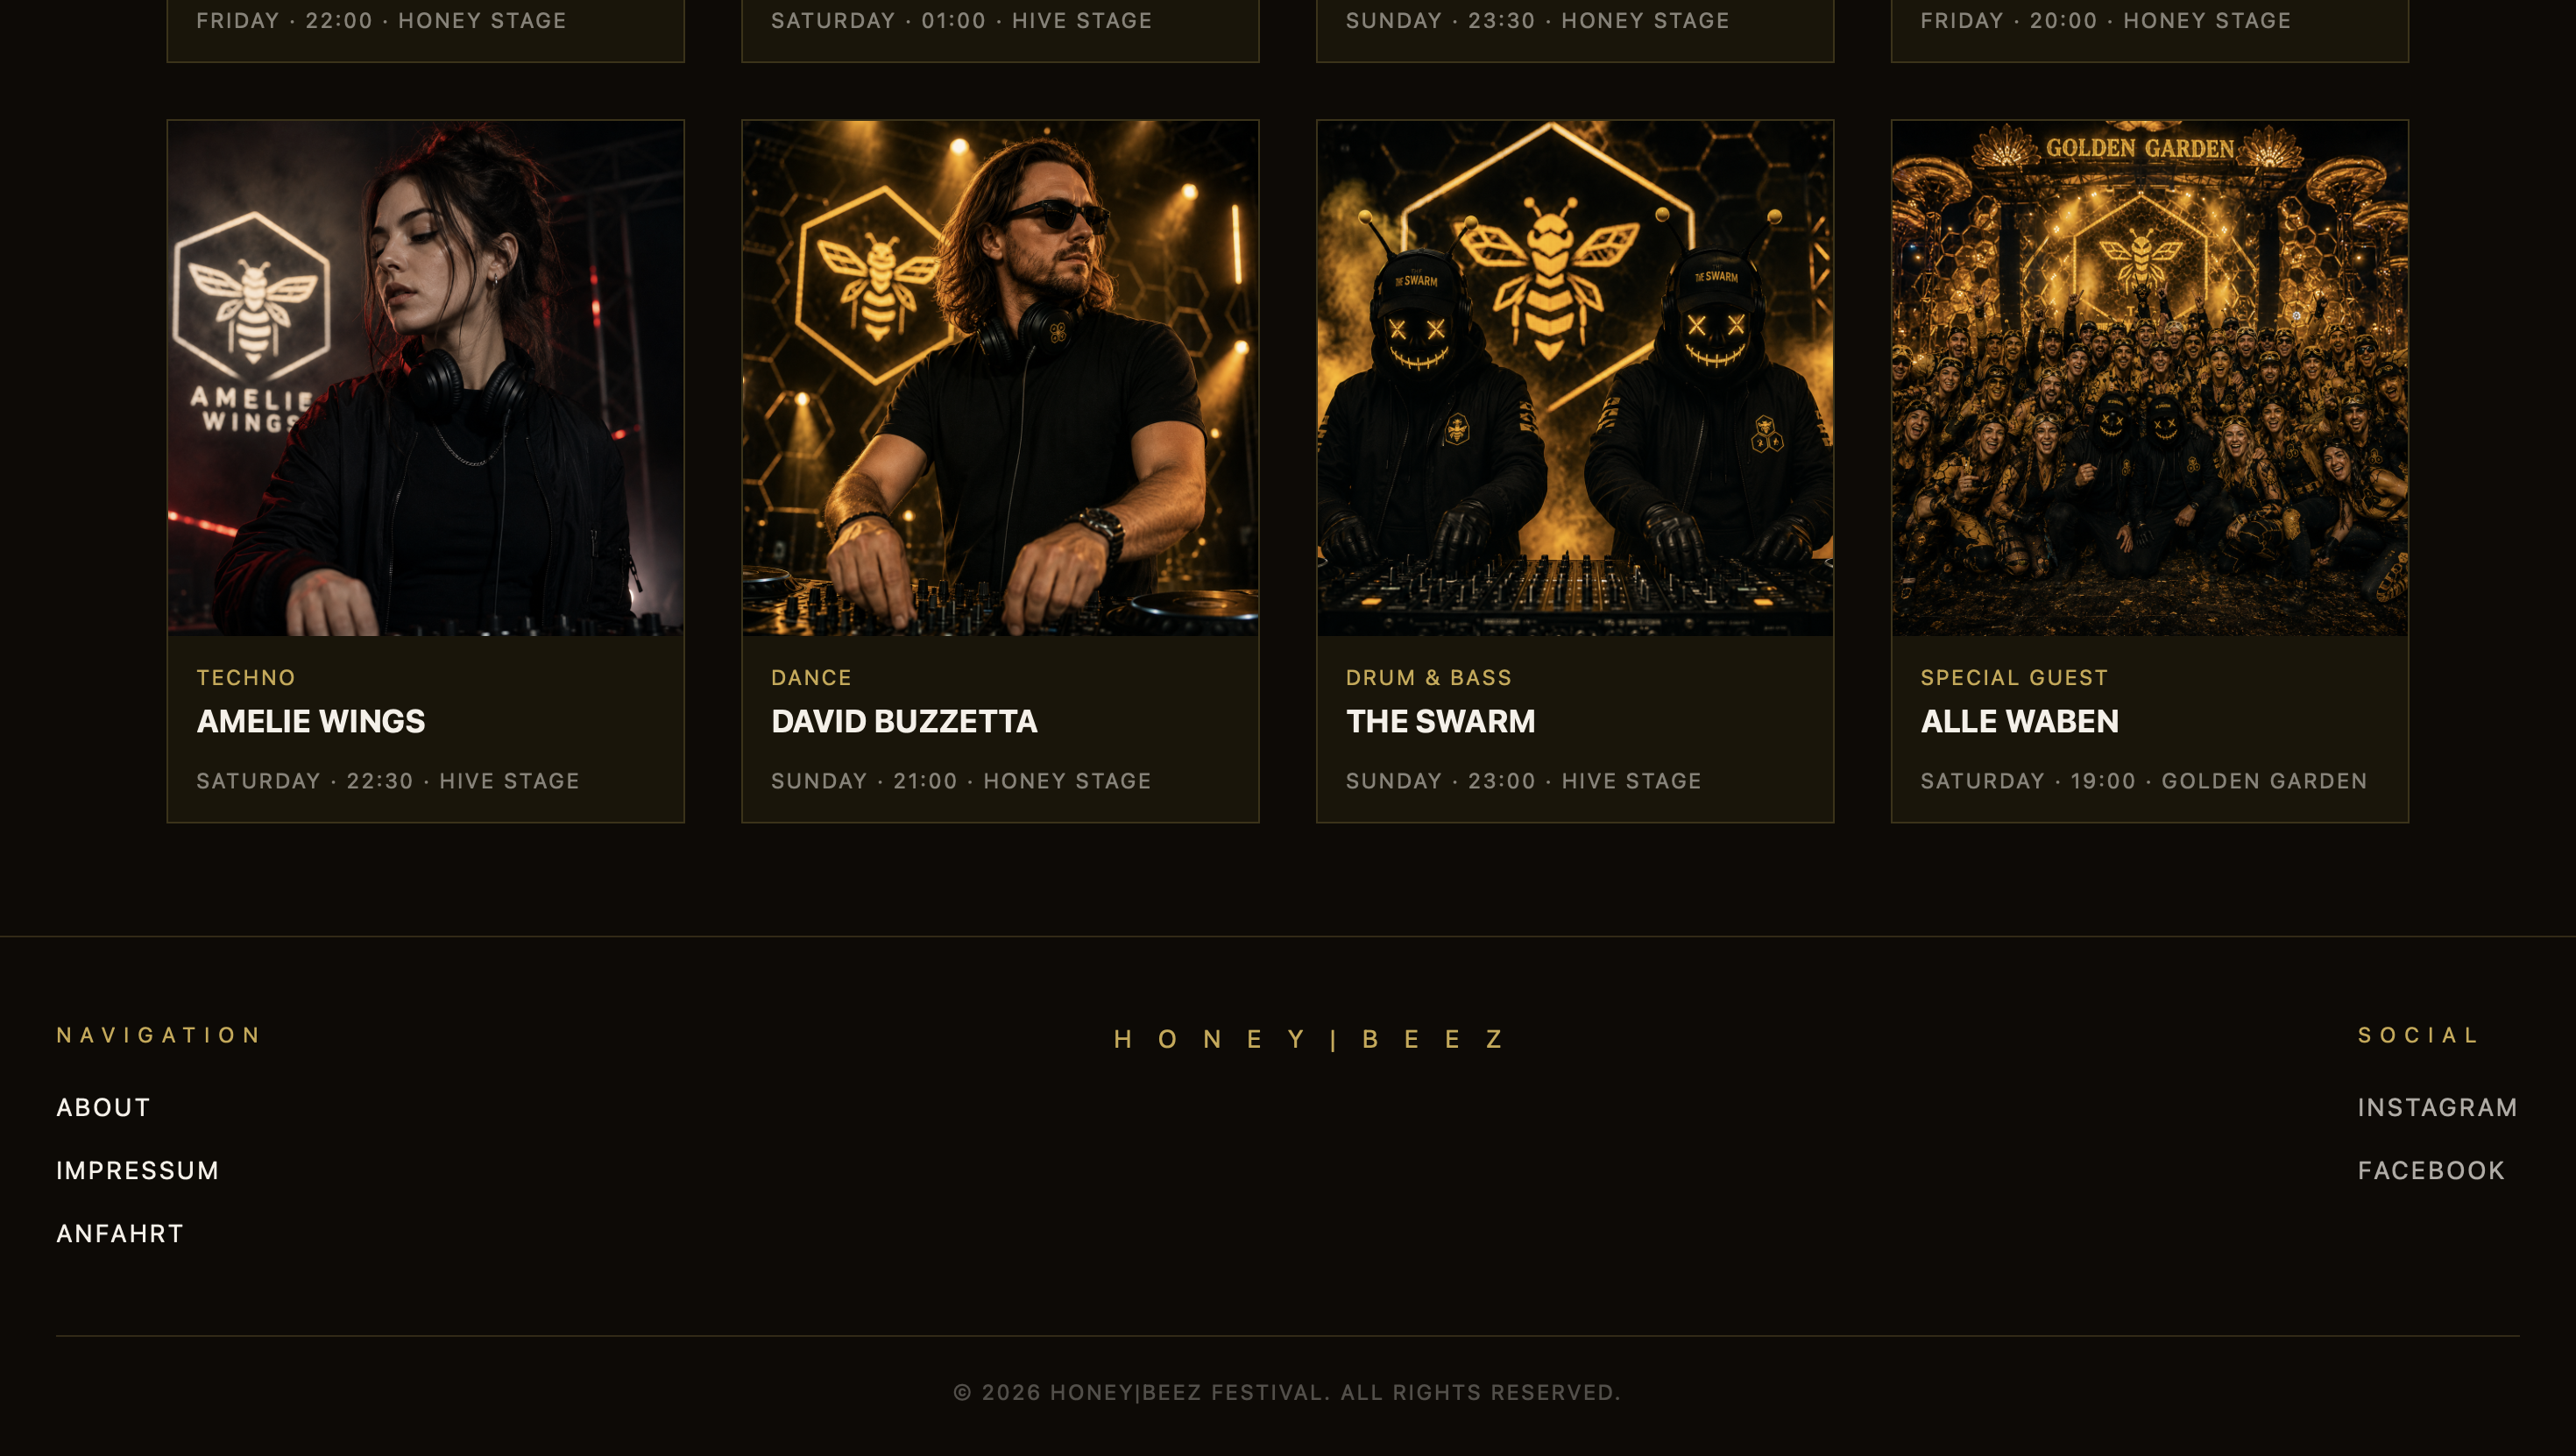Visit the Instagram social link
Image resolution: width=2576 pixels, height=1456 pixels.
[x=2437, y=1107]
